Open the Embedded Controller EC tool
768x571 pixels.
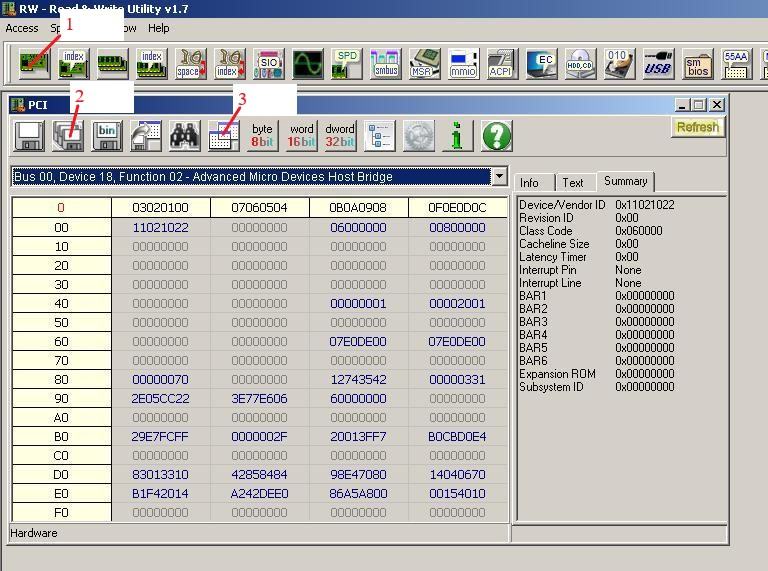click(x=542, y=64)
